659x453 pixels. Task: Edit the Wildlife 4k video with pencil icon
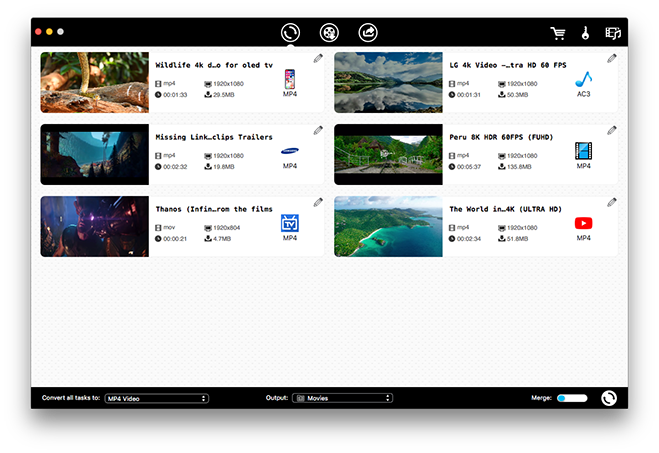[x=318, y=58]
